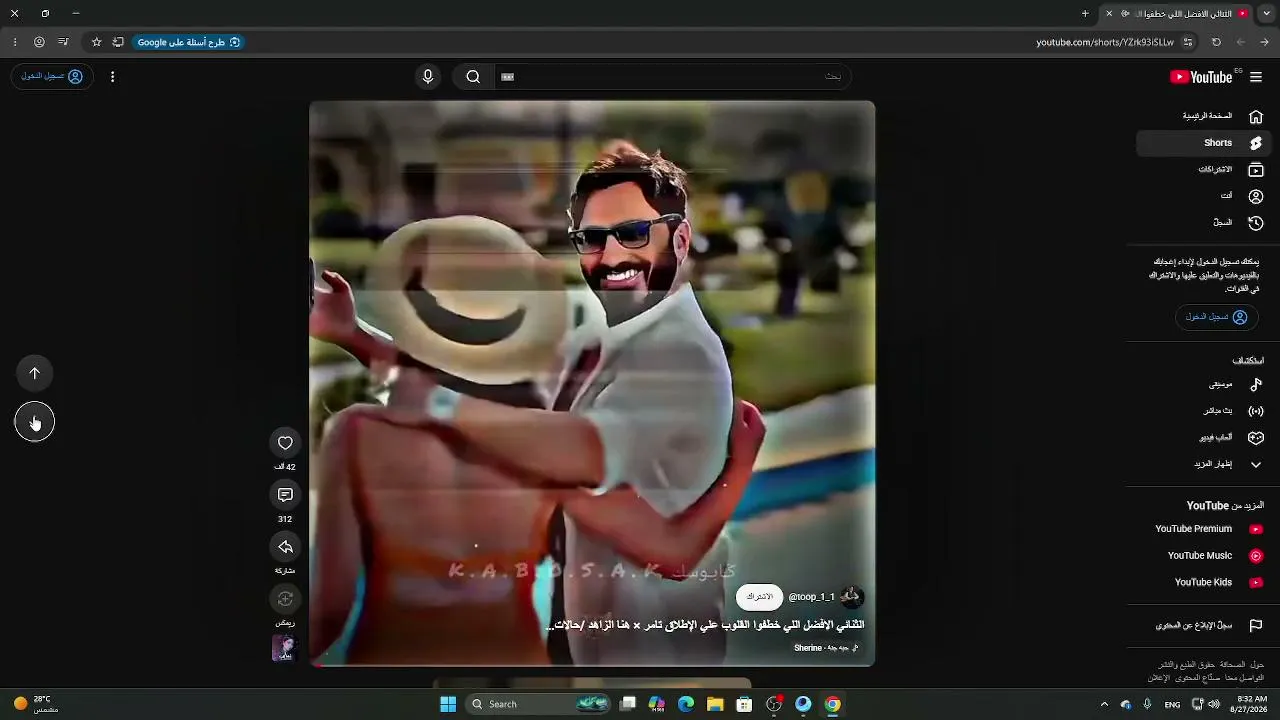Image resolution: width=1280 pixels, height=720 pixels.
Task: Open the comments showing 312
Action: pos(285,495)
